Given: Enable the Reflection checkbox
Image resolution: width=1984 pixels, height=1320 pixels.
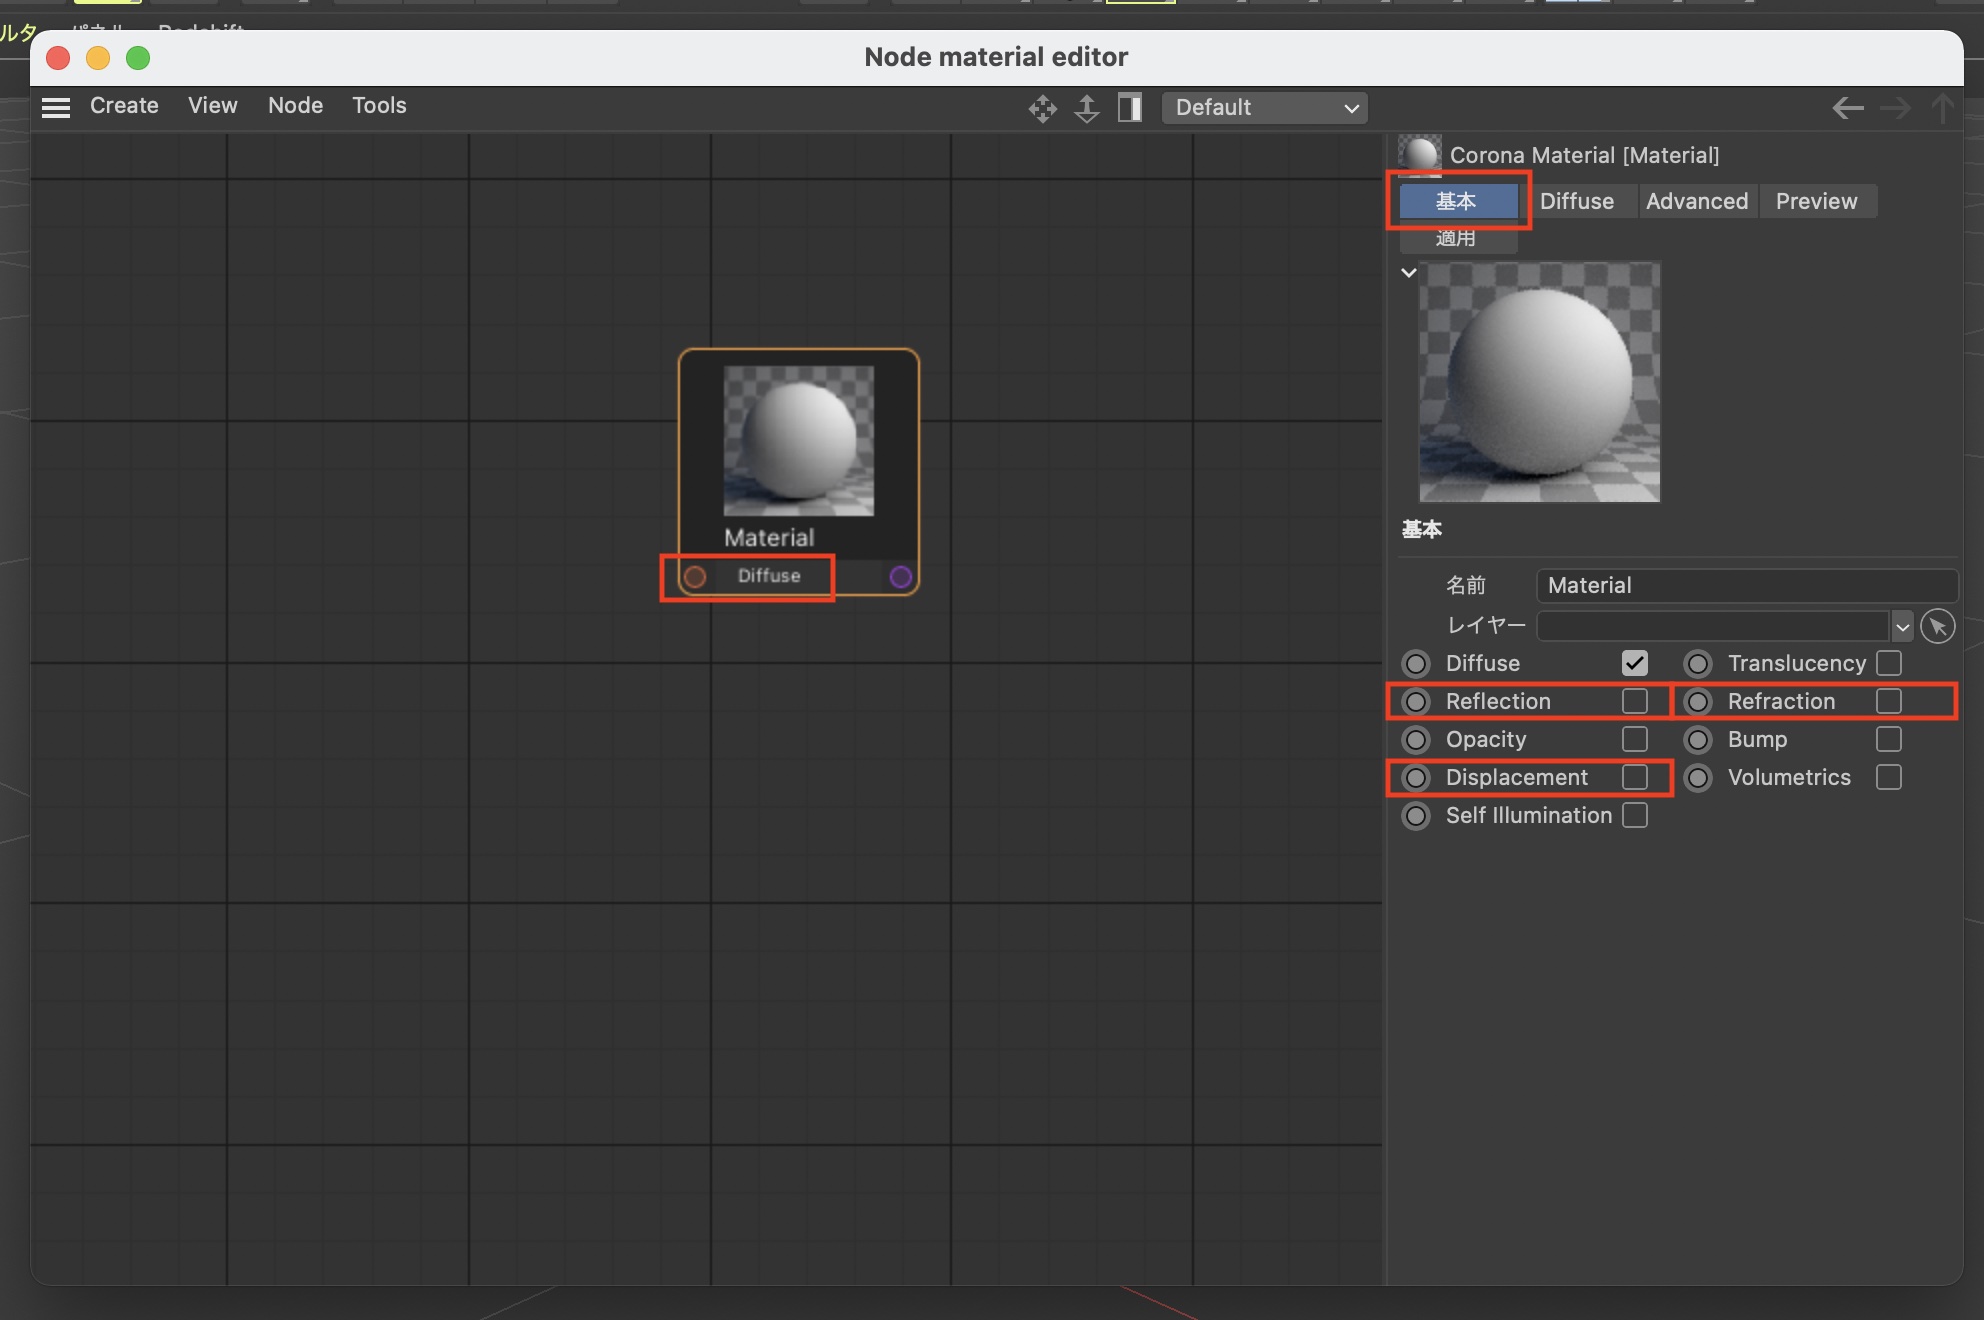Looking at the screenshot, I should 1634,701.
